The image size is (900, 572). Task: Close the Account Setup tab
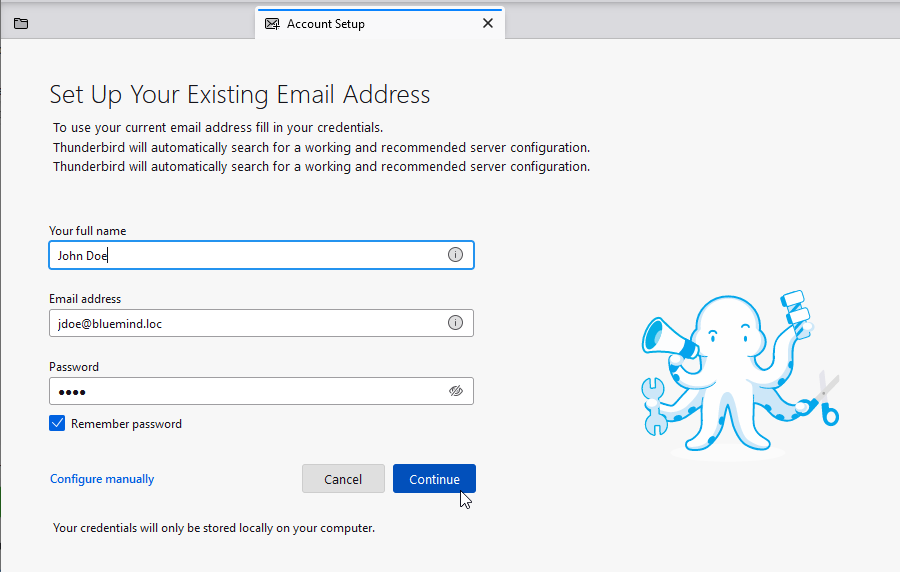(488, 24)
